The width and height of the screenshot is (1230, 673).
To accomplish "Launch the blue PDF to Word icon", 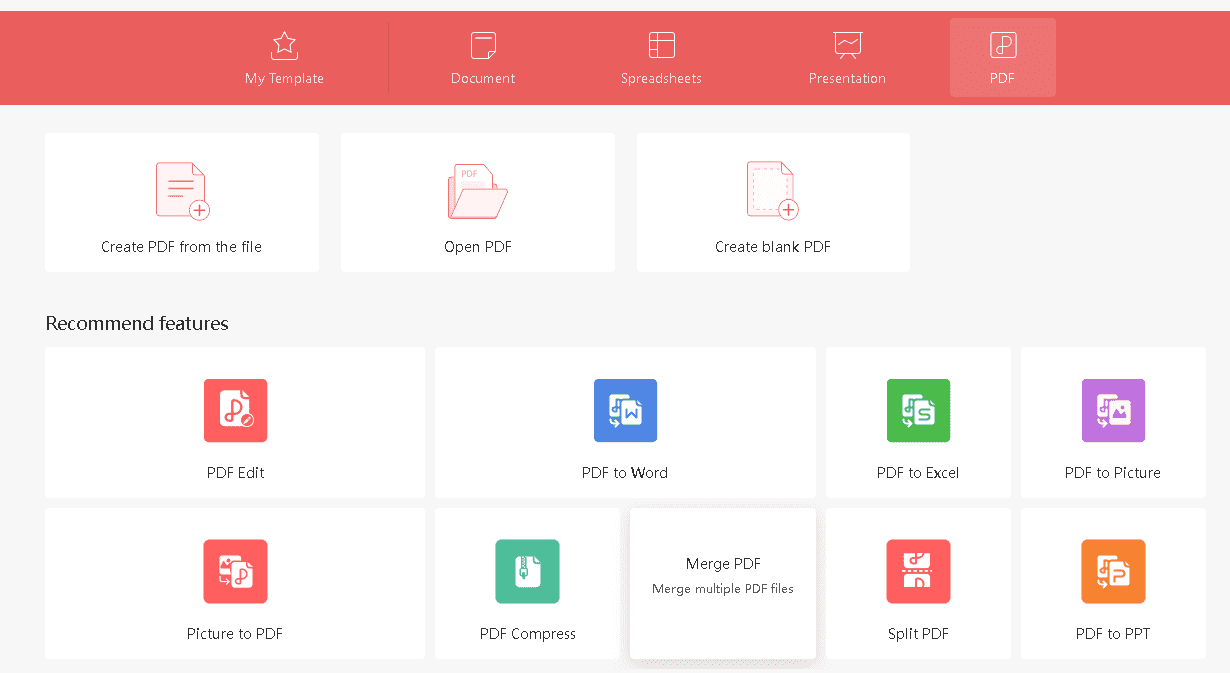I will coord(625,410).
